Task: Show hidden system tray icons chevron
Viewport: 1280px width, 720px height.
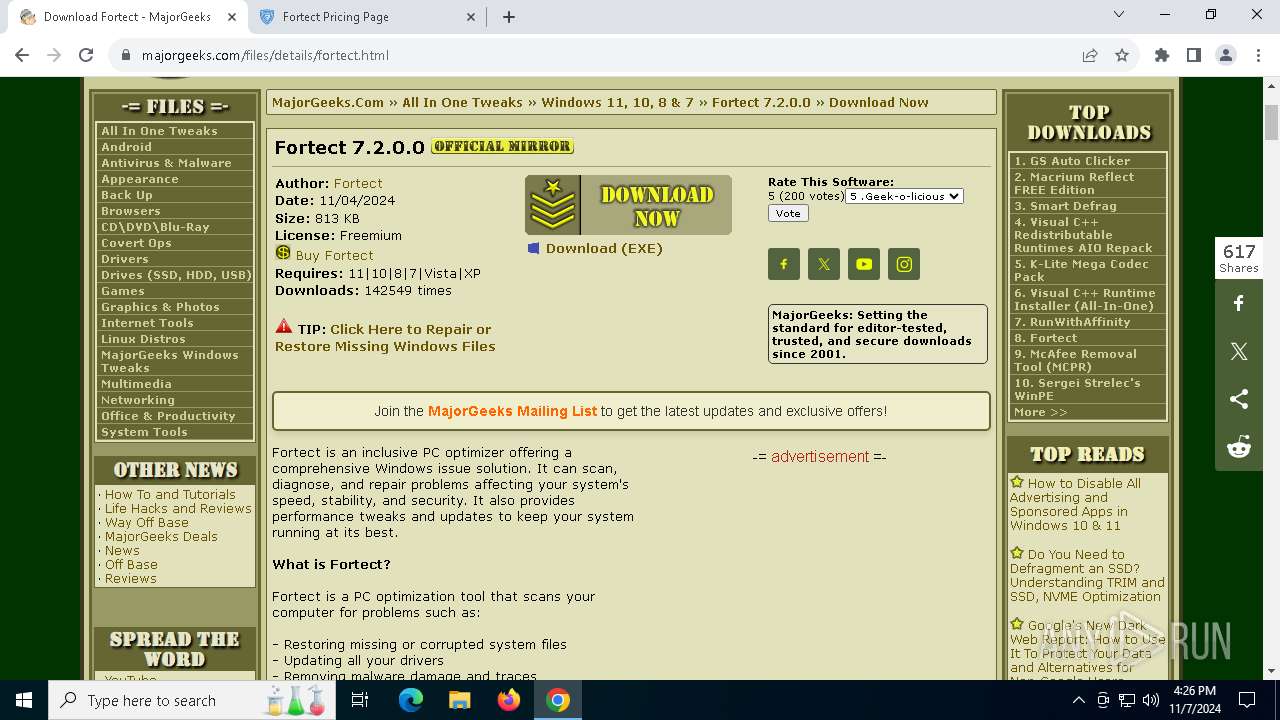Action: click(1078, 700)
